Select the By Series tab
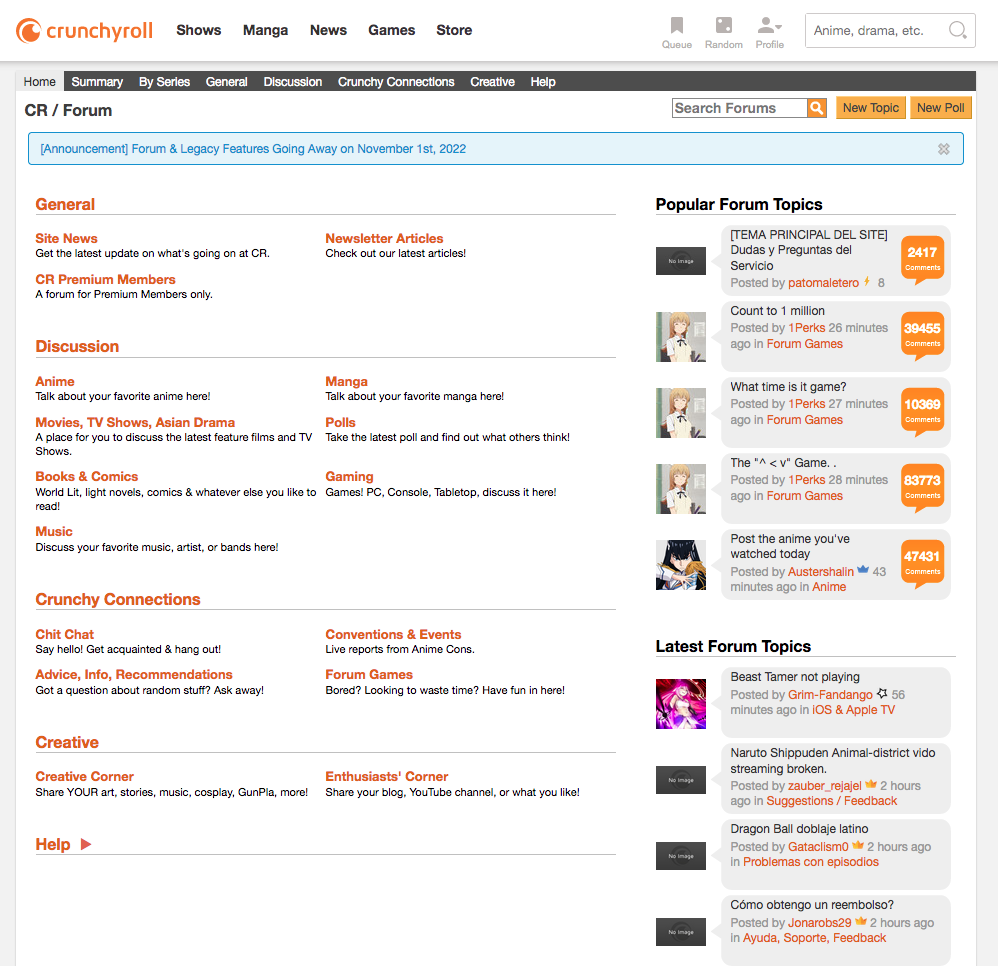The height and width of the screenshot is (966, 998). [x=163, y=81]
